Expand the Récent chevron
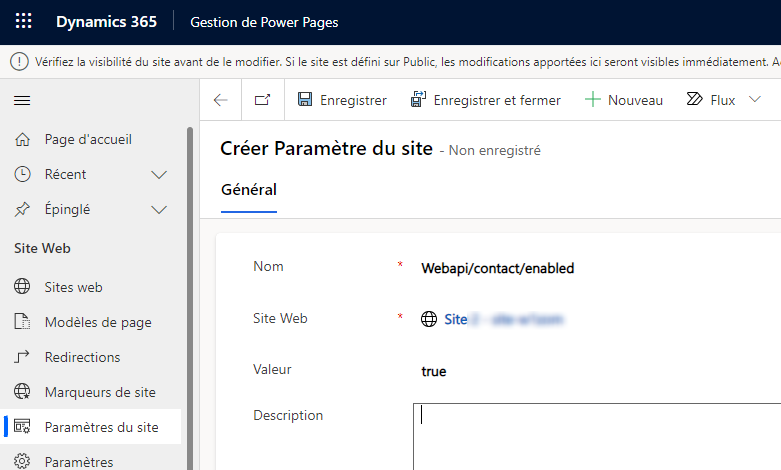 (x=159, y=175)
